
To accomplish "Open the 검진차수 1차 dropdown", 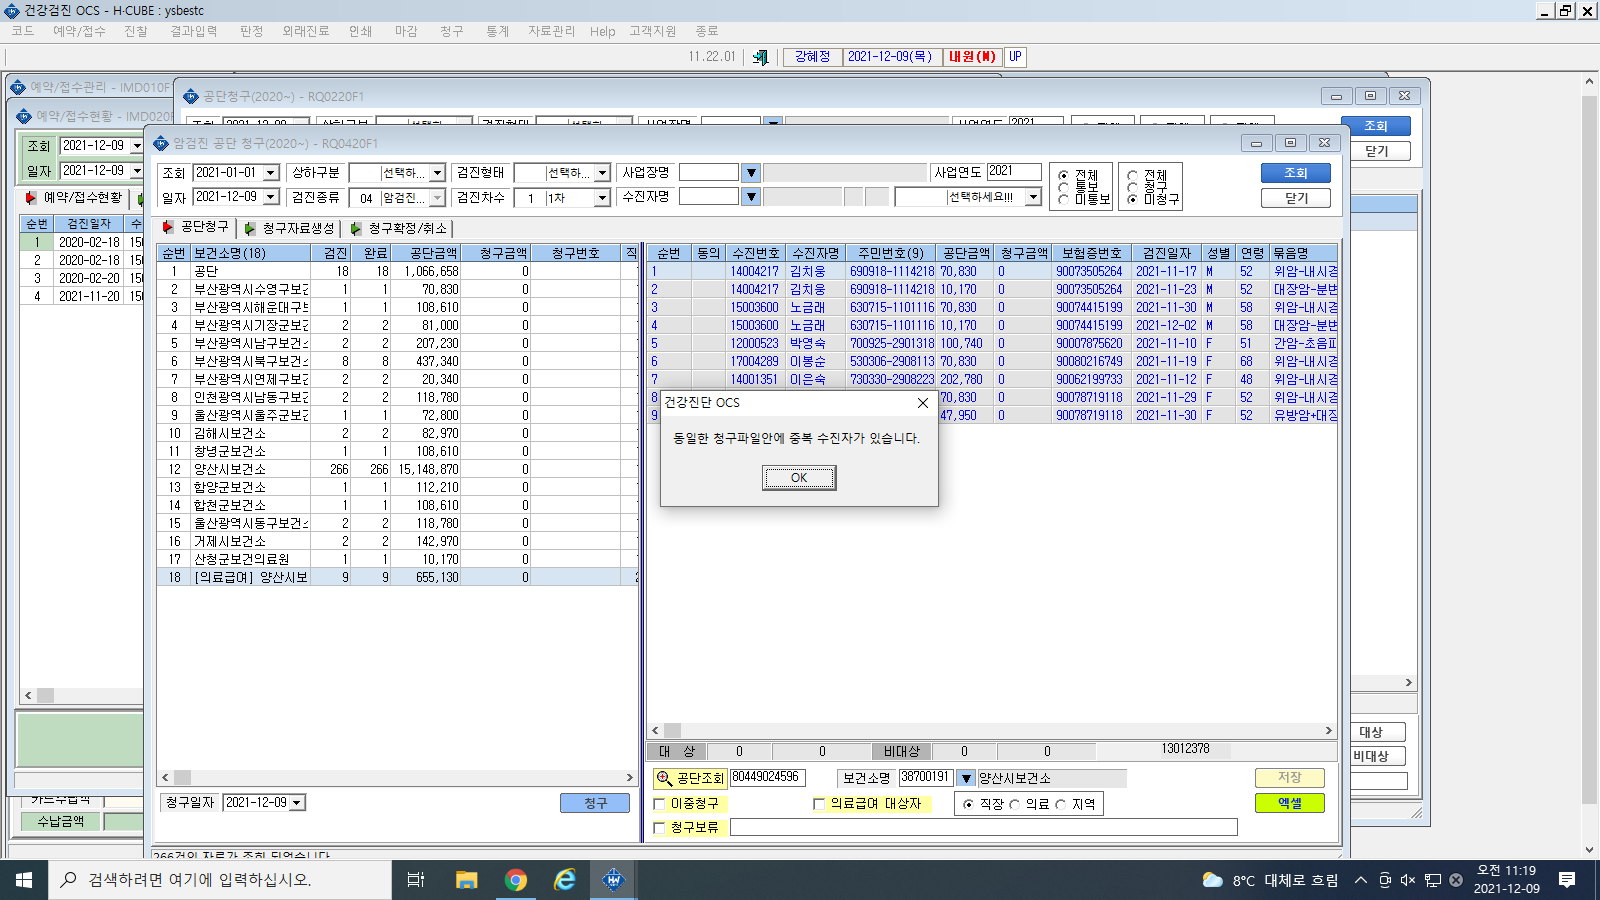I will (x=602, y=198).
